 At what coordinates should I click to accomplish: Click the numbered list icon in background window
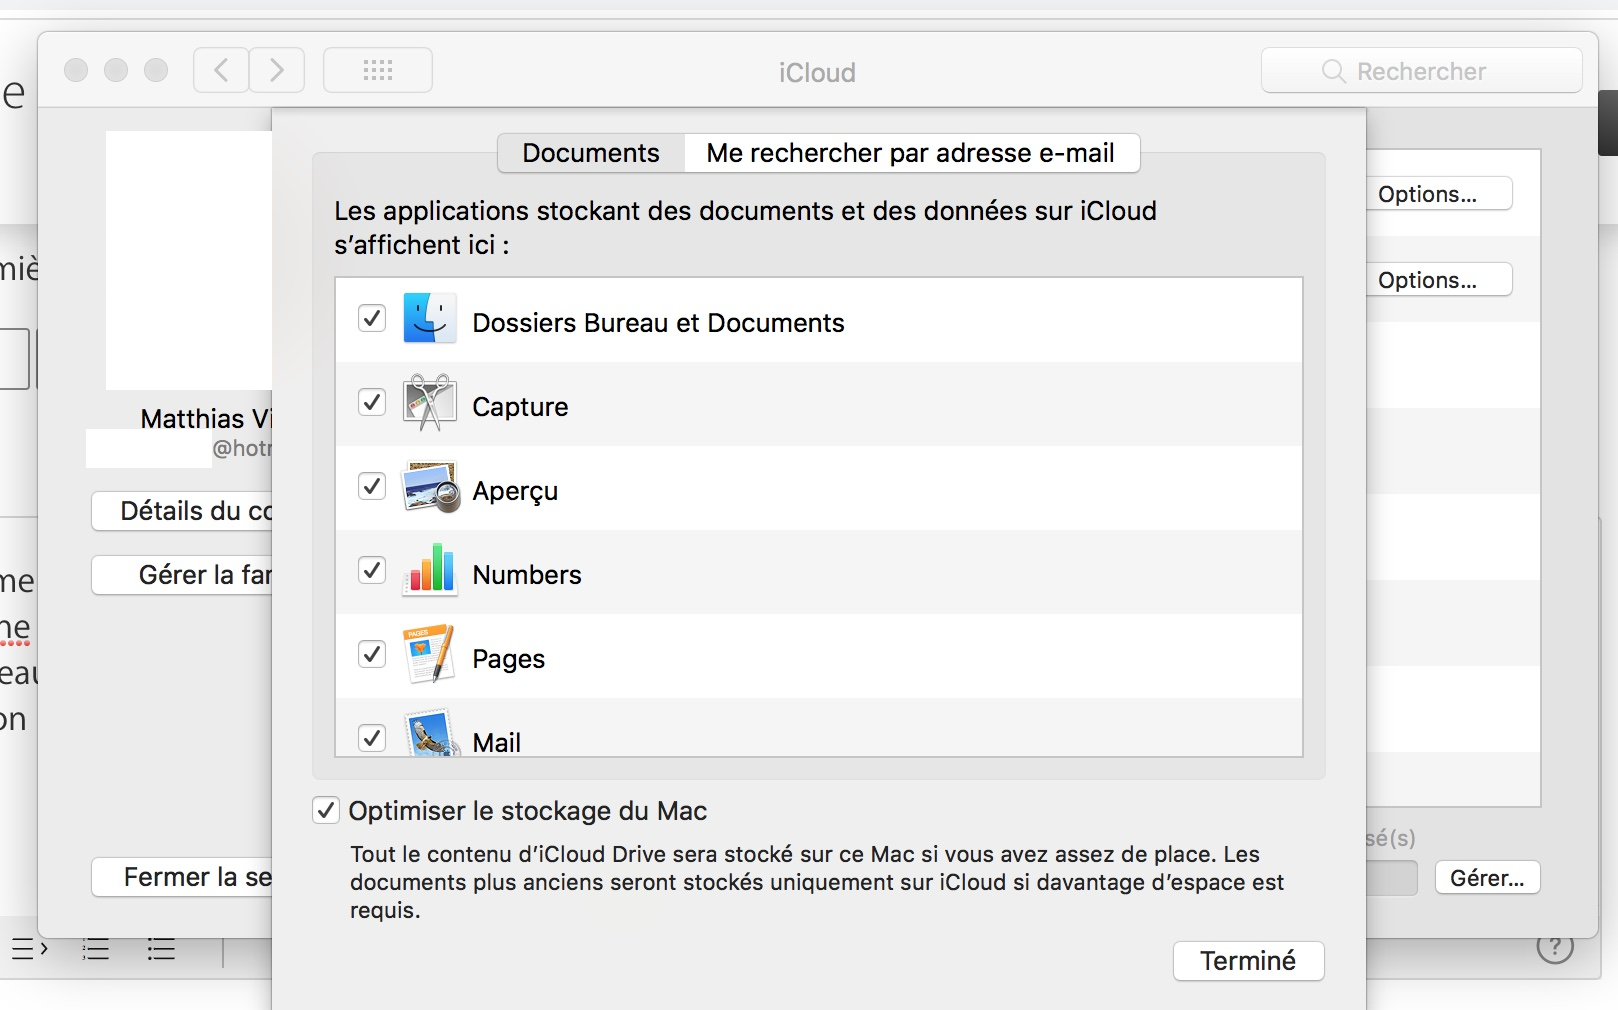pyautogui.click(x=96, y=949)
